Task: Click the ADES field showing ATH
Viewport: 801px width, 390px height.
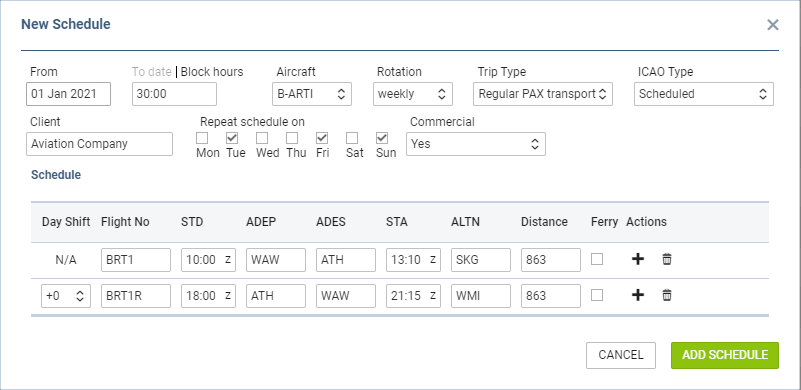Action: click(346, 260)
